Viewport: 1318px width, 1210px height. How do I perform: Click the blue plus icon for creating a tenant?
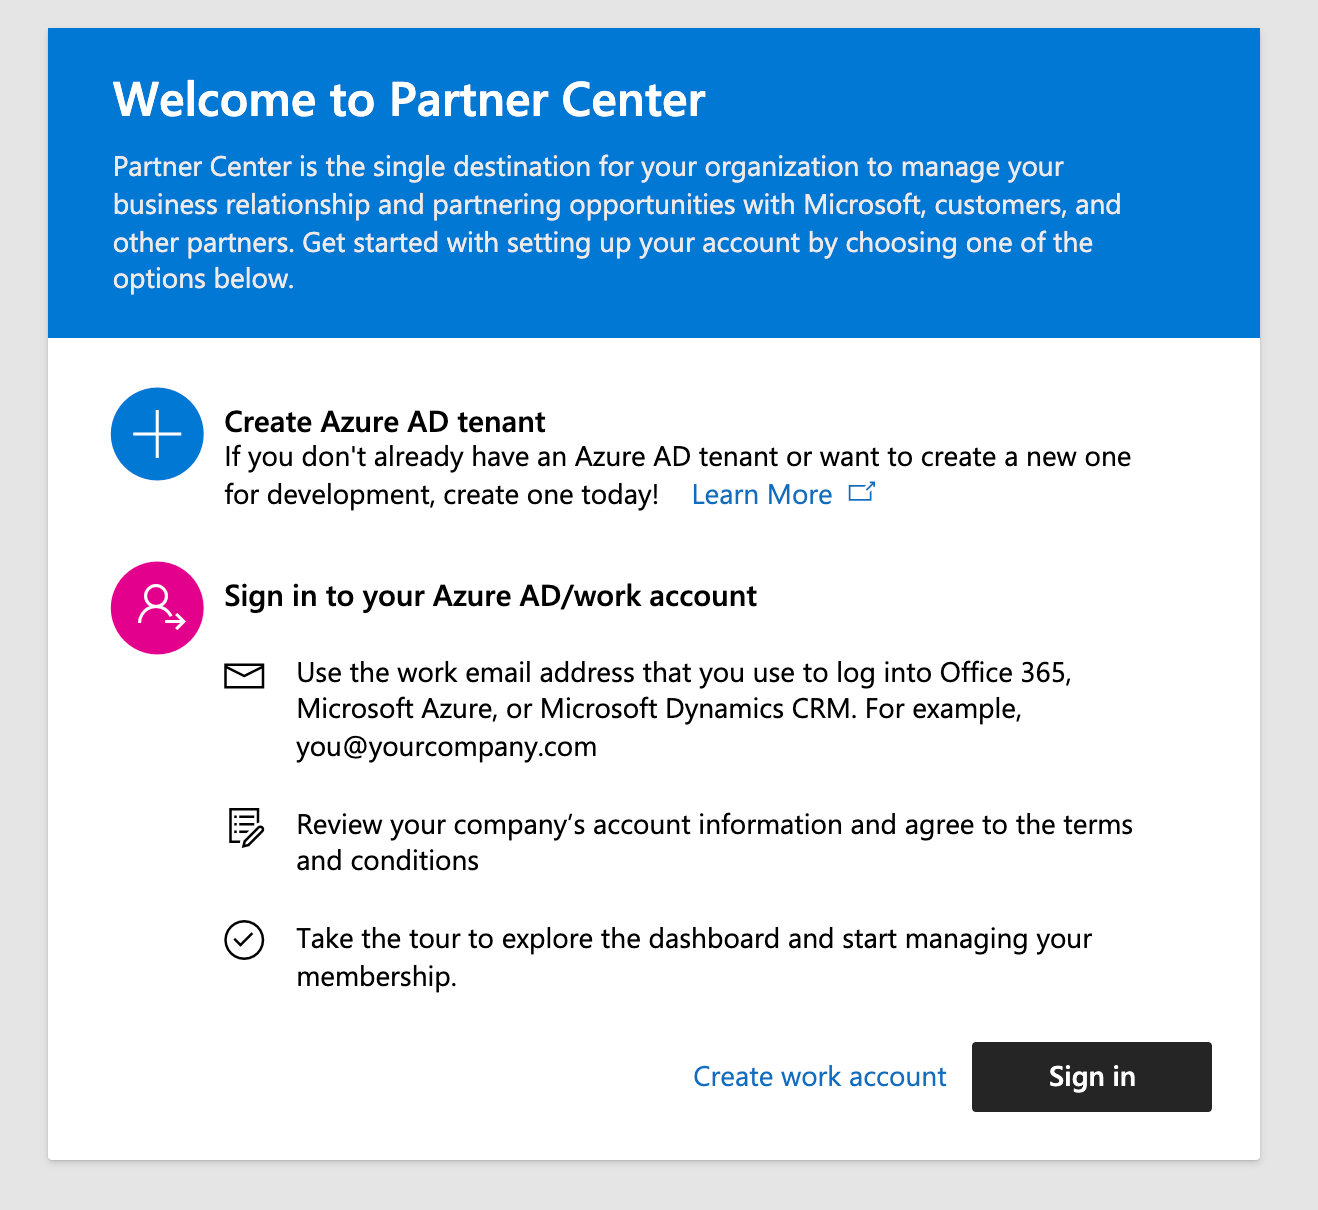157,434
